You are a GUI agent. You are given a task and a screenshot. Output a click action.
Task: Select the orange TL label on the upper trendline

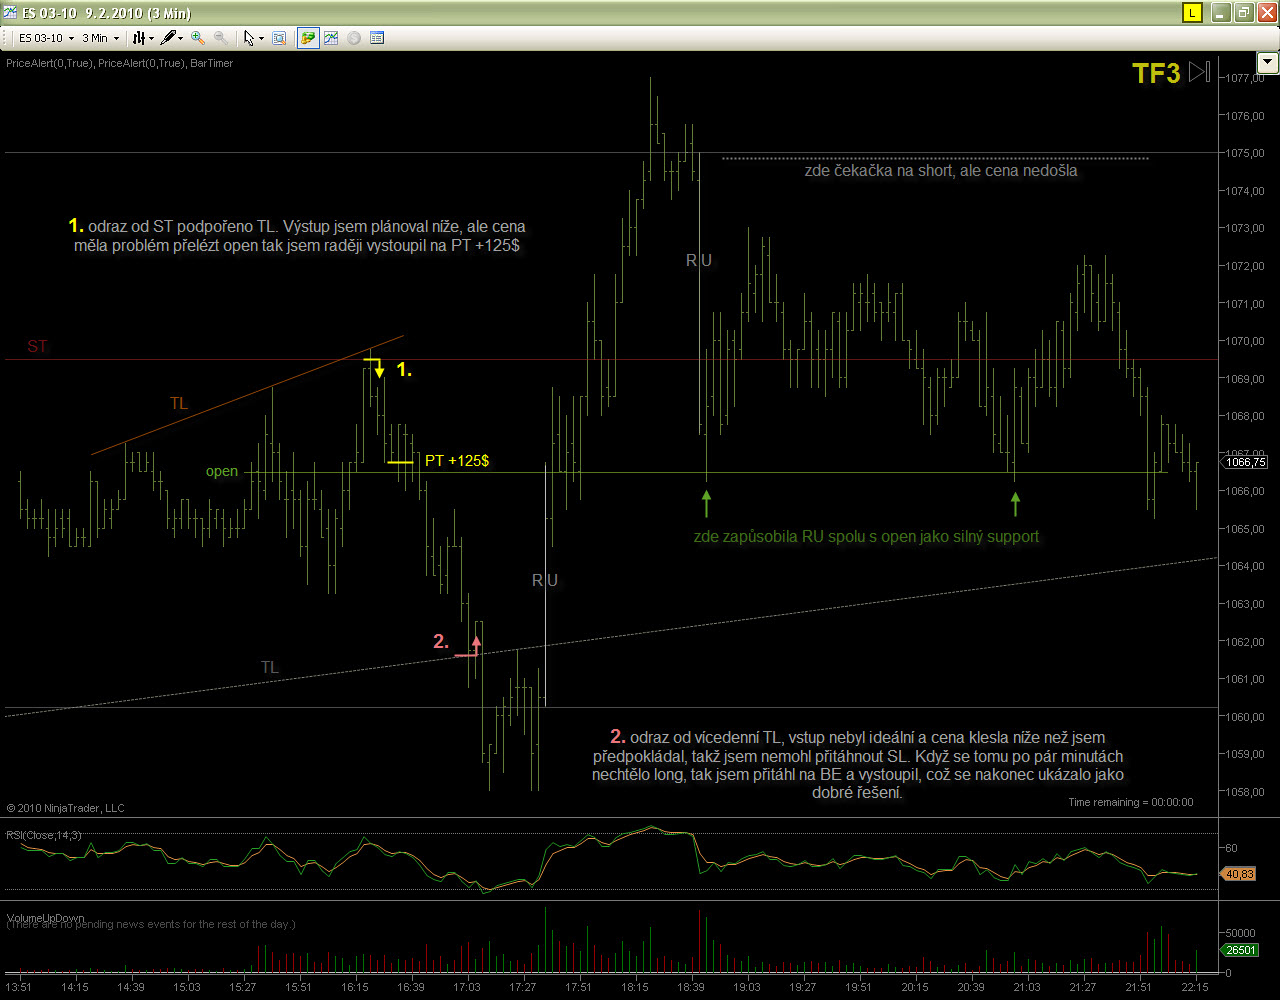coord(179,404)
